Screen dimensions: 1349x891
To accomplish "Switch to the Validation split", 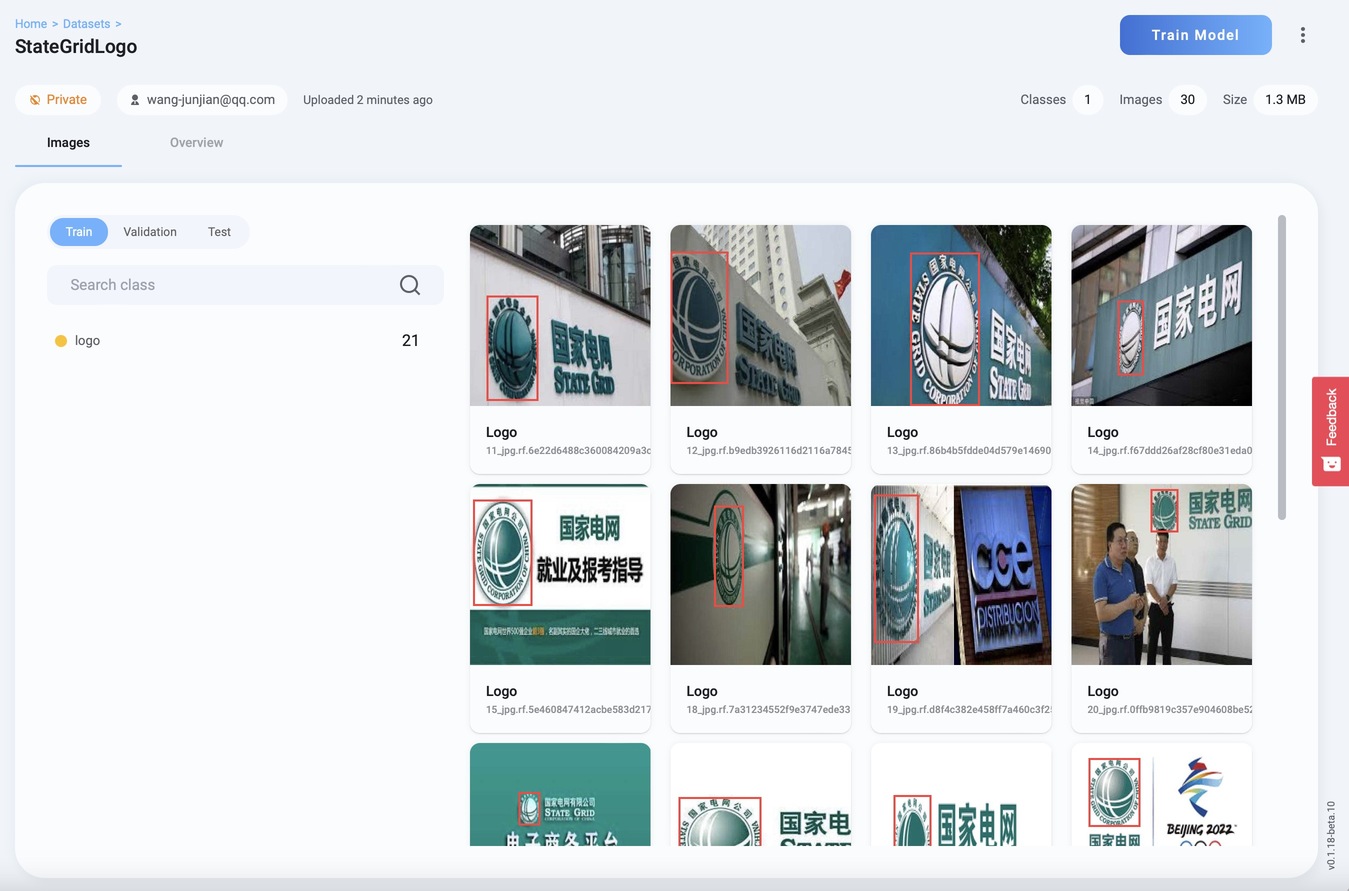I will pyautogui.click(x=150, y=232).
